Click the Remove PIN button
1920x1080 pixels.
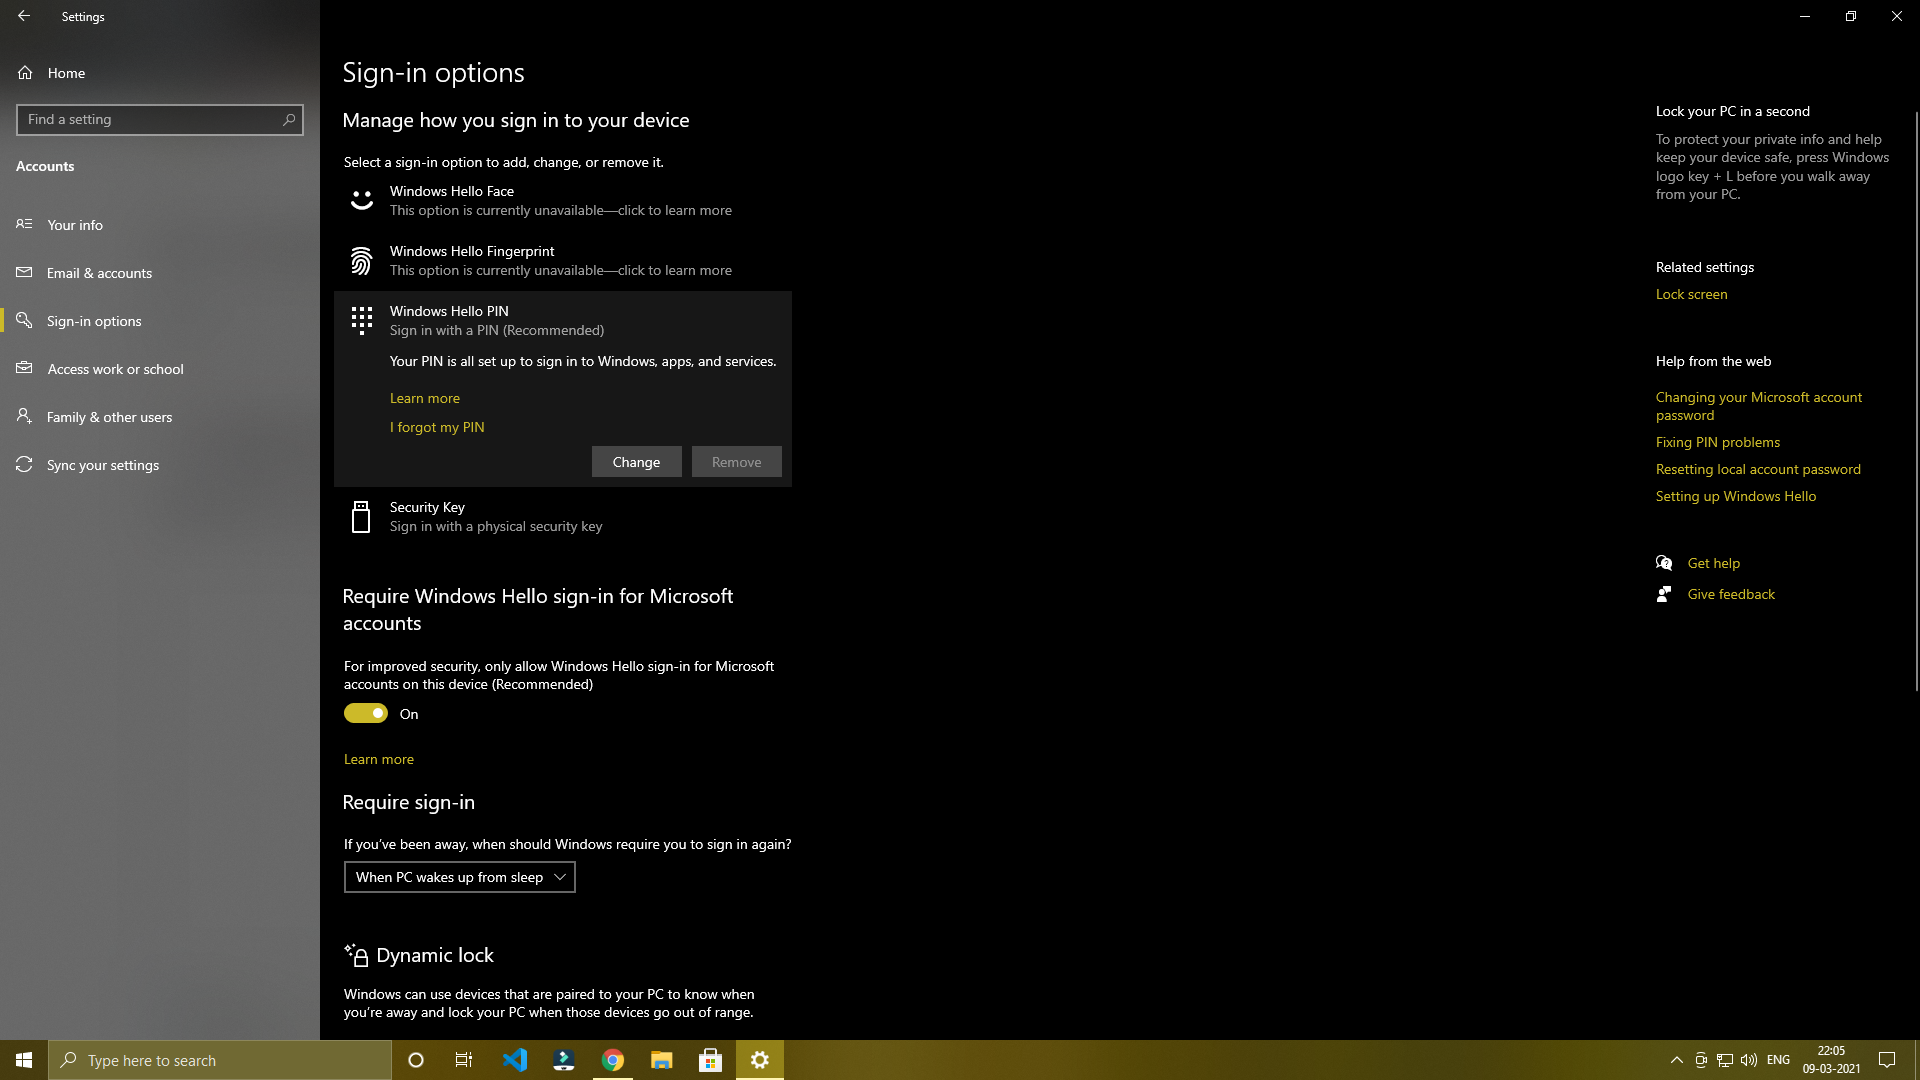point(737,462)
